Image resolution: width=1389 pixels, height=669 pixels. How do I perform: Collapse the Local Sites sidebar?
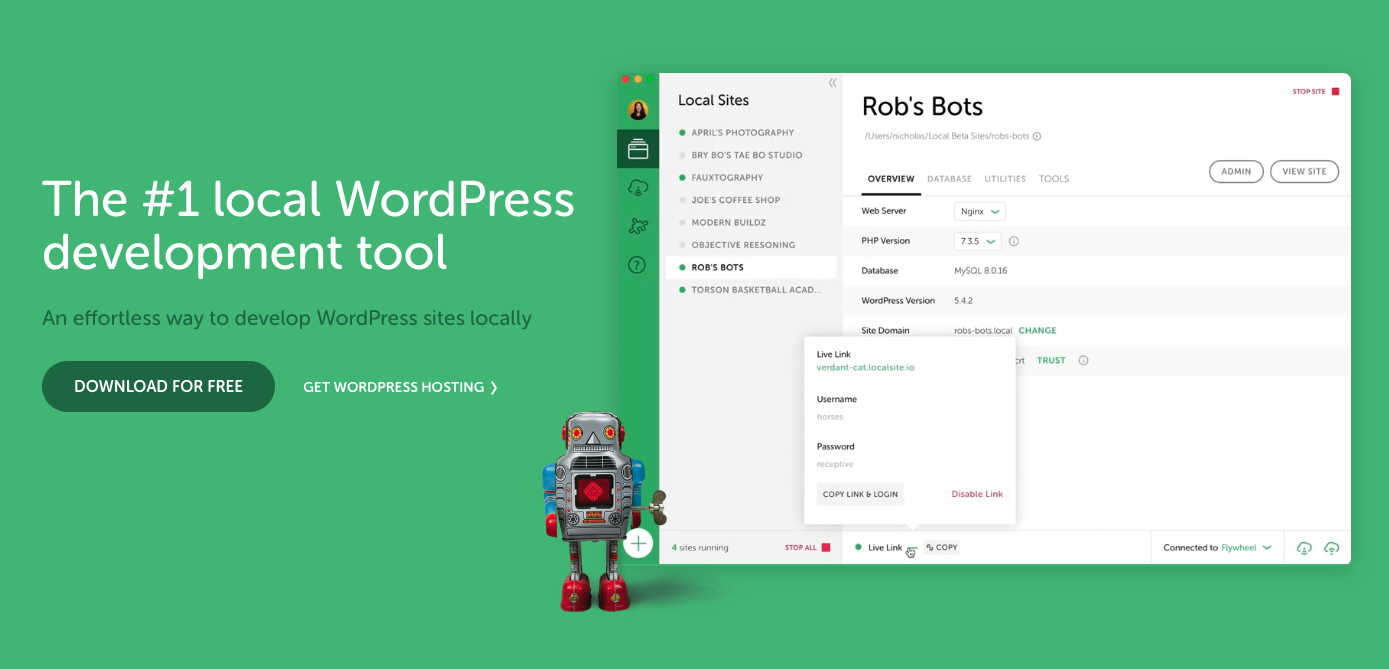point(832,83)
